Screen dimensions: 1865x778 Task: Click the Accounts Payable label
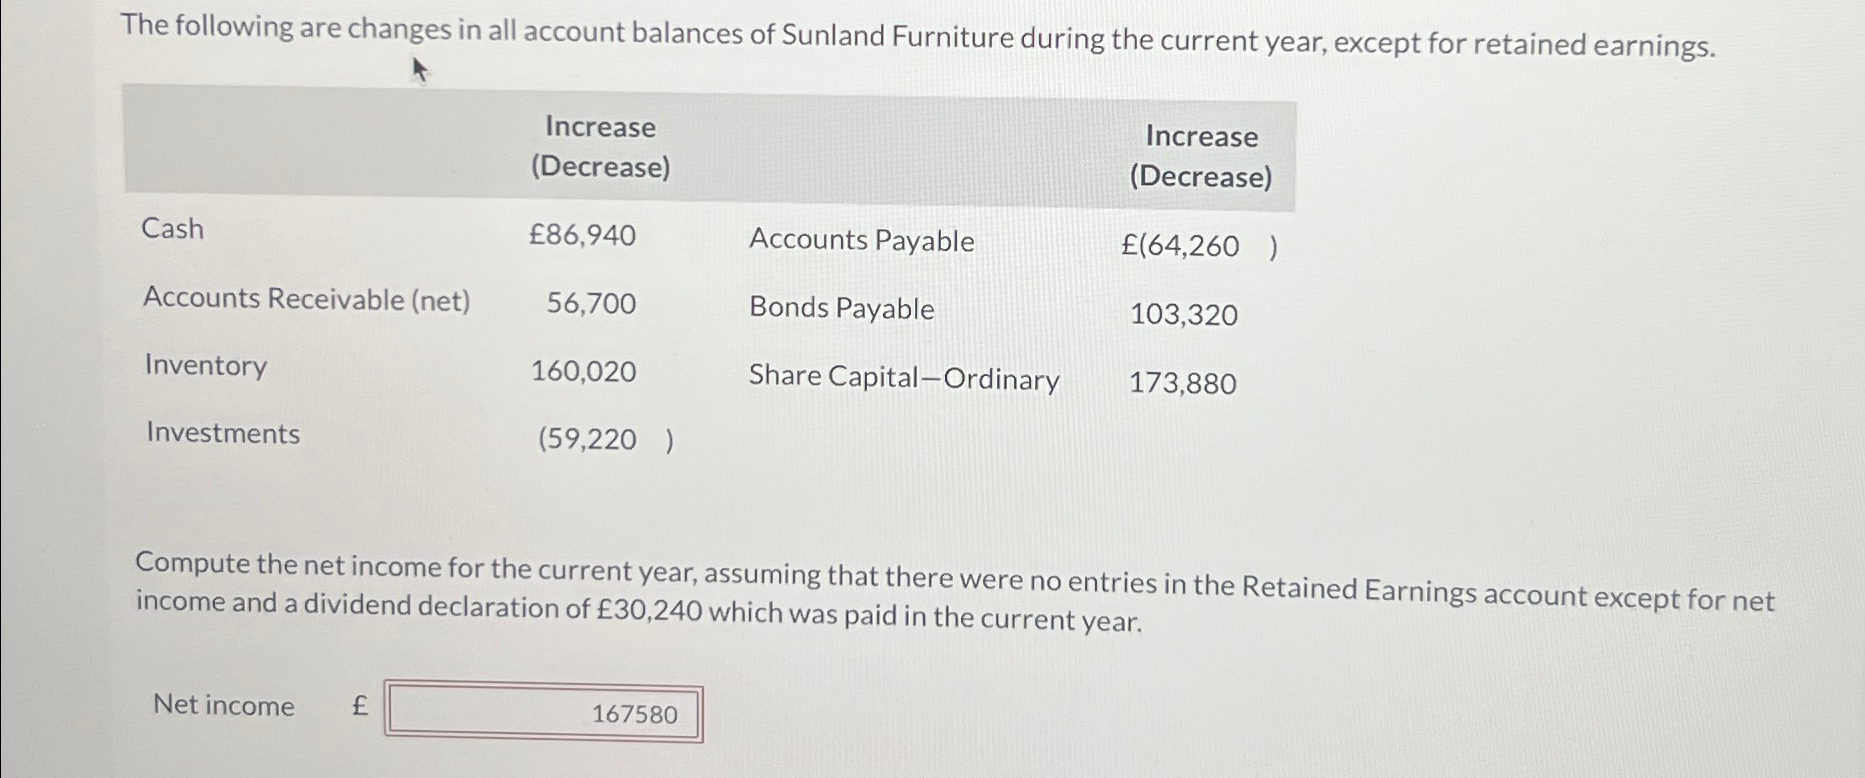click(862, 240)
